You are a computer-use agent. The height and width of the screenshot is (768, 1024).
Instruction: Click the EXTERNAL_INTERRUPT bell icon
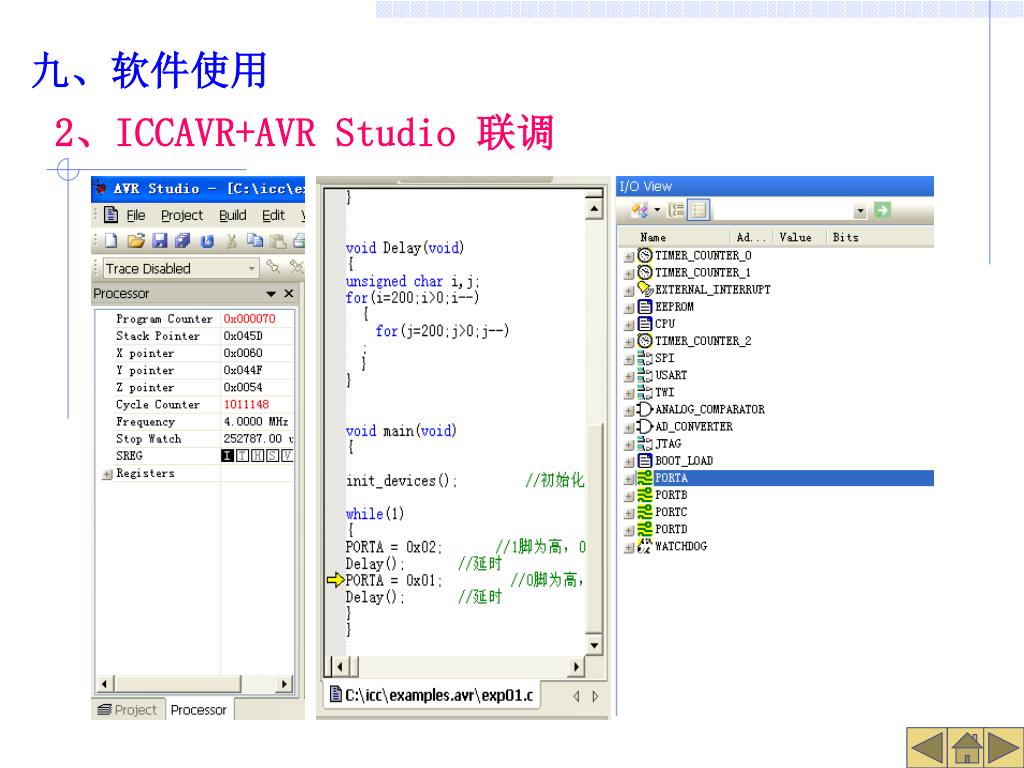click(x=645, y=289)
